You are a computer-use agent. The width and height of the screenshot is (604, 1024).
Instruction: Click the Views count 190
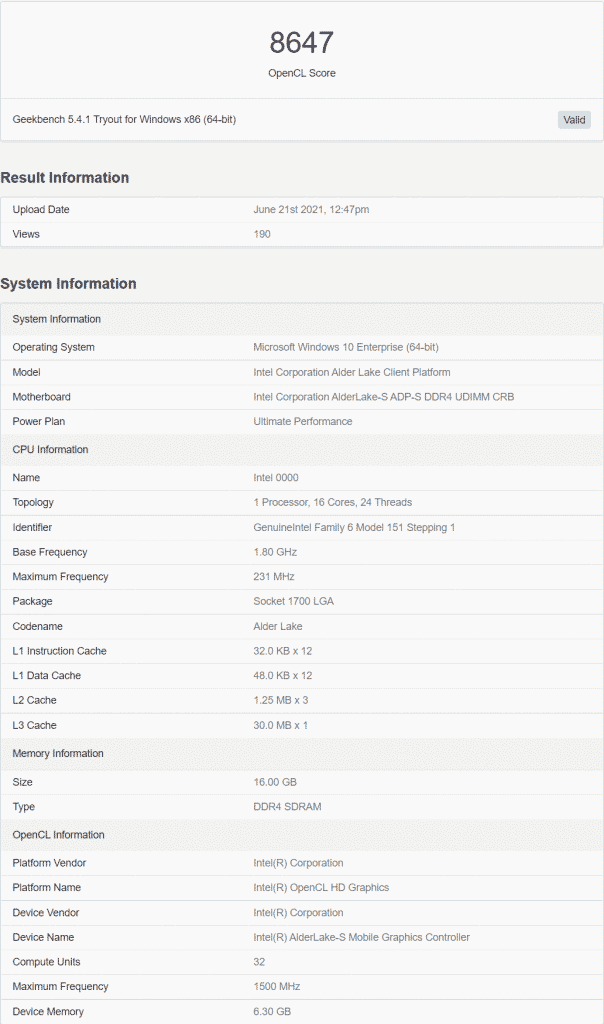tap(262, 234)
